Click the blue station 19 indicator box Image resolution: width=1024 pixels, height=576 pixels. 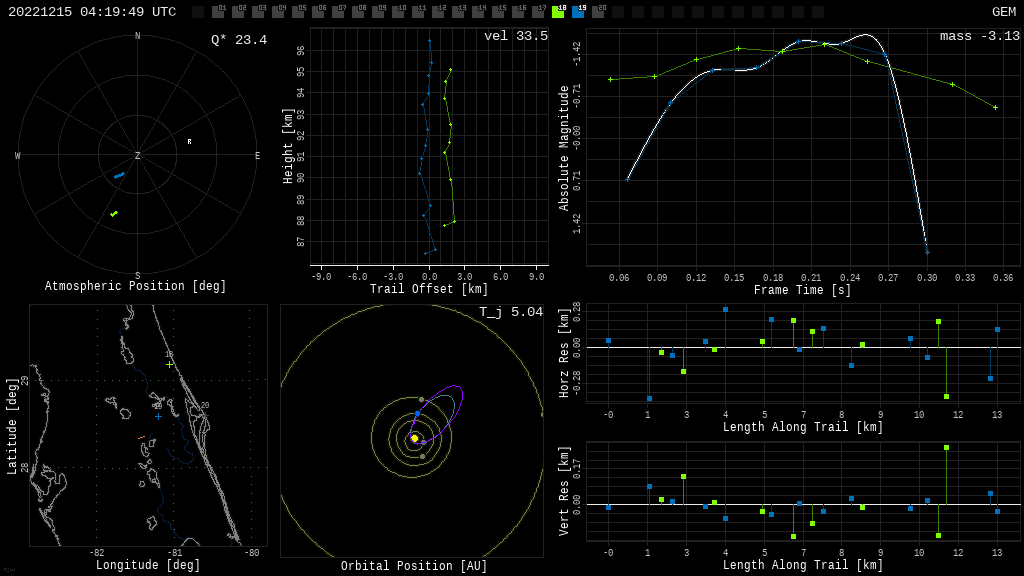pyautogui.click(x=578, y=12)
